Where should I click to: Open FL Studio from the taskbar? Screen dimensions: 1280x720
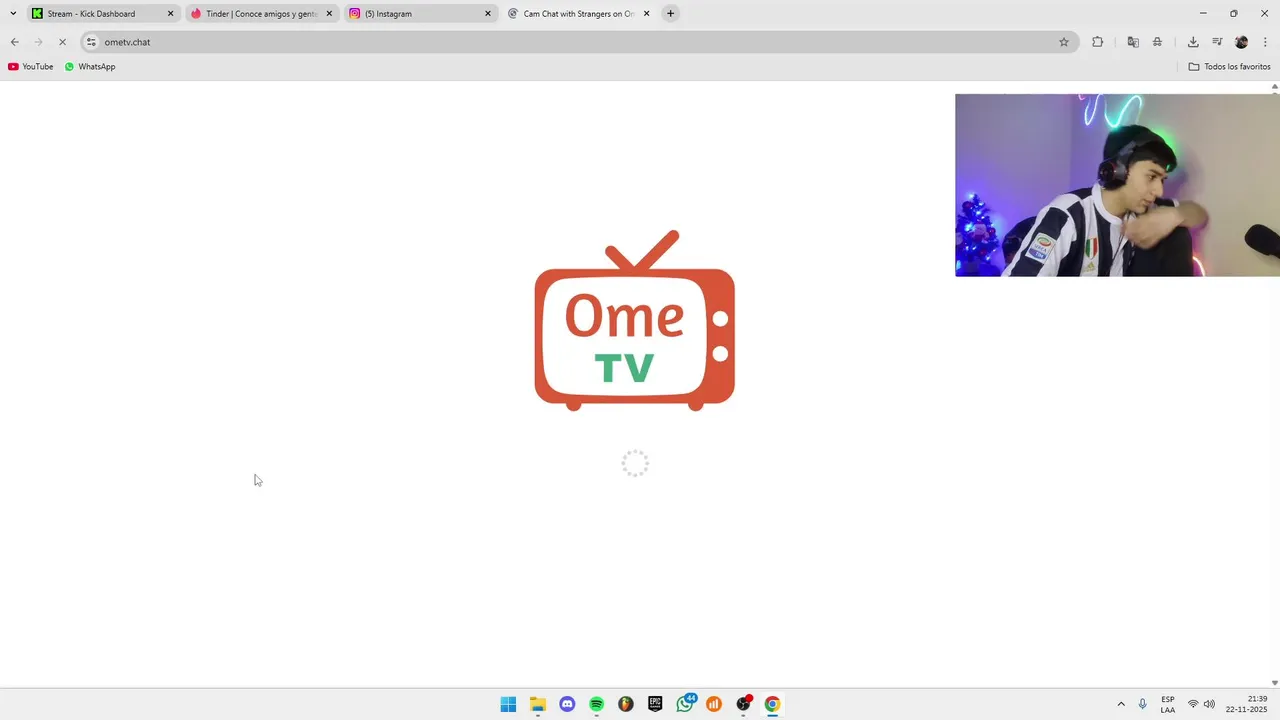coord(626,704)
